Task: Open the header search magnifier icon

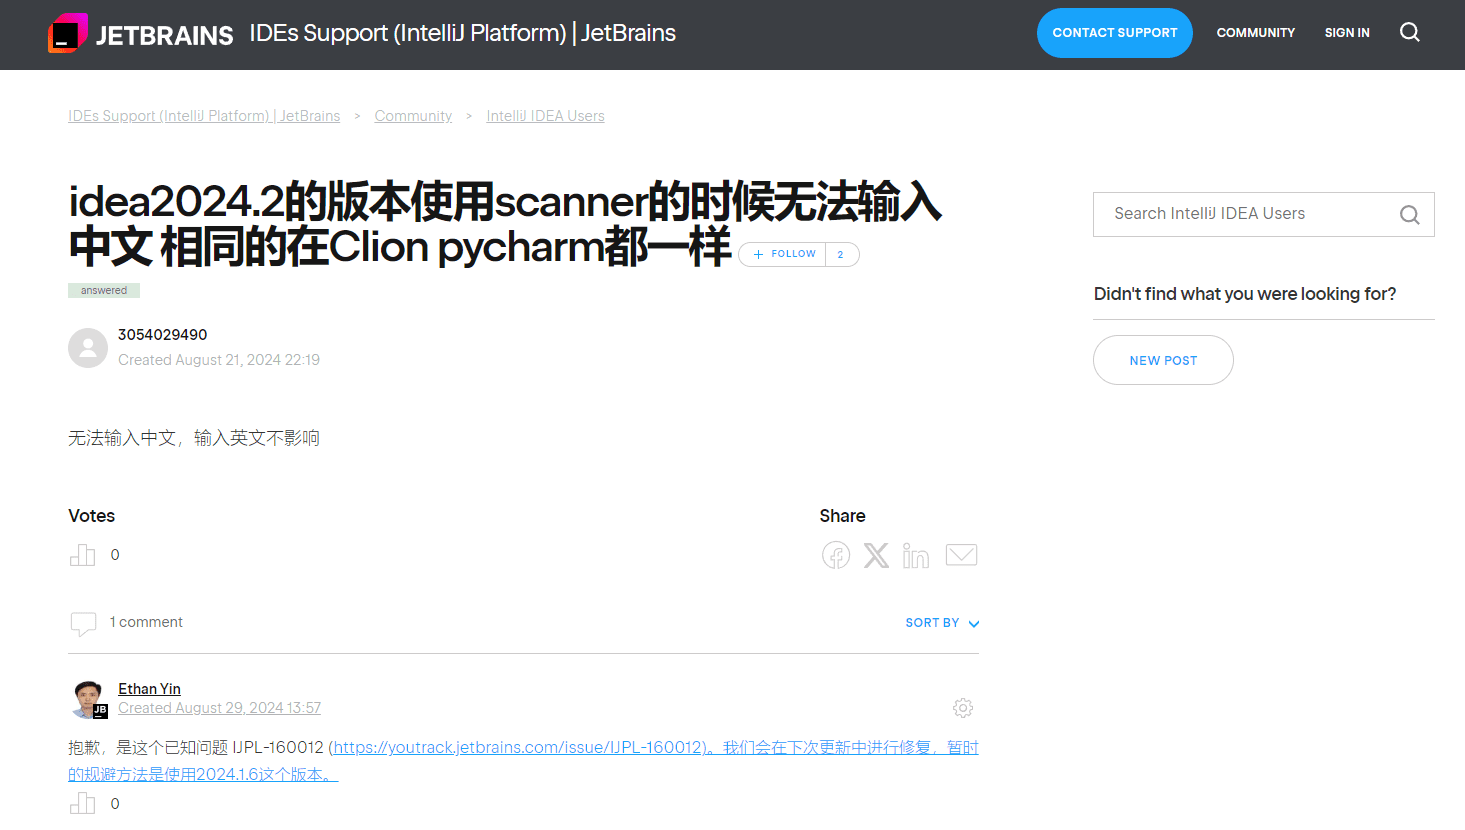Action: pyautogui.click(x=1410, y=32)
